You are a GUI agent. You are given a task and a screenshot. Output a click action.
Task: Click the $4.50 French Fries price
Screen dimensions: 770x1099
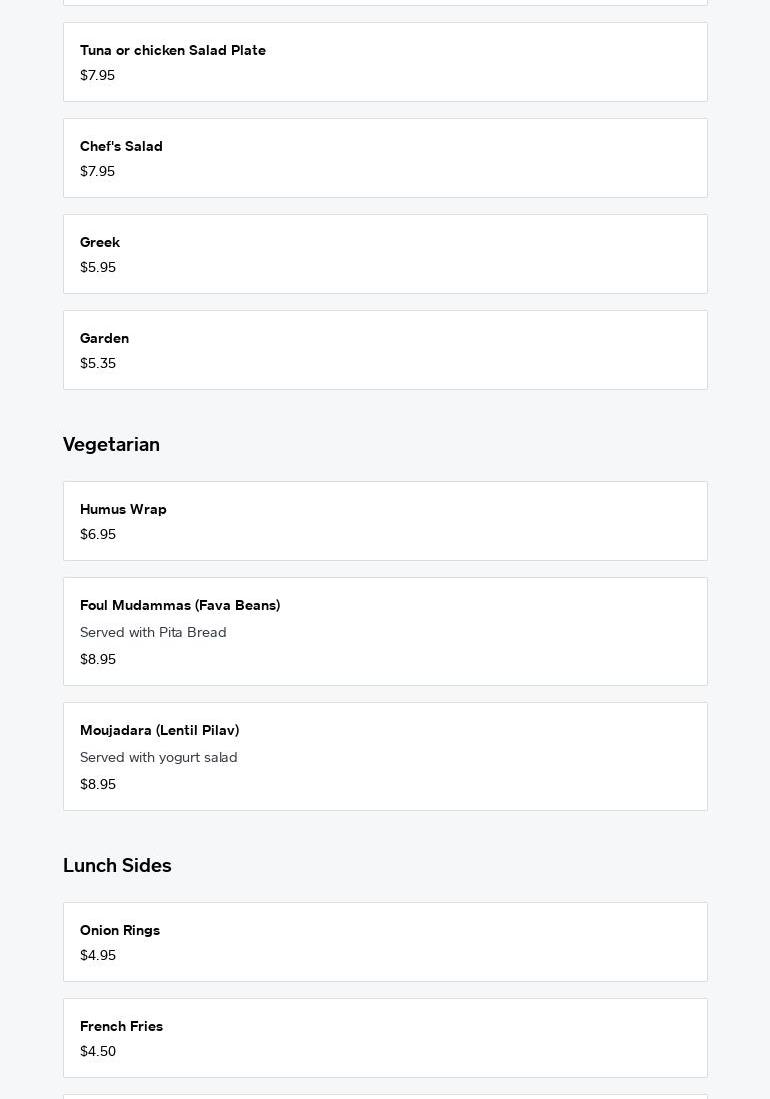[x=98, y=1052]
